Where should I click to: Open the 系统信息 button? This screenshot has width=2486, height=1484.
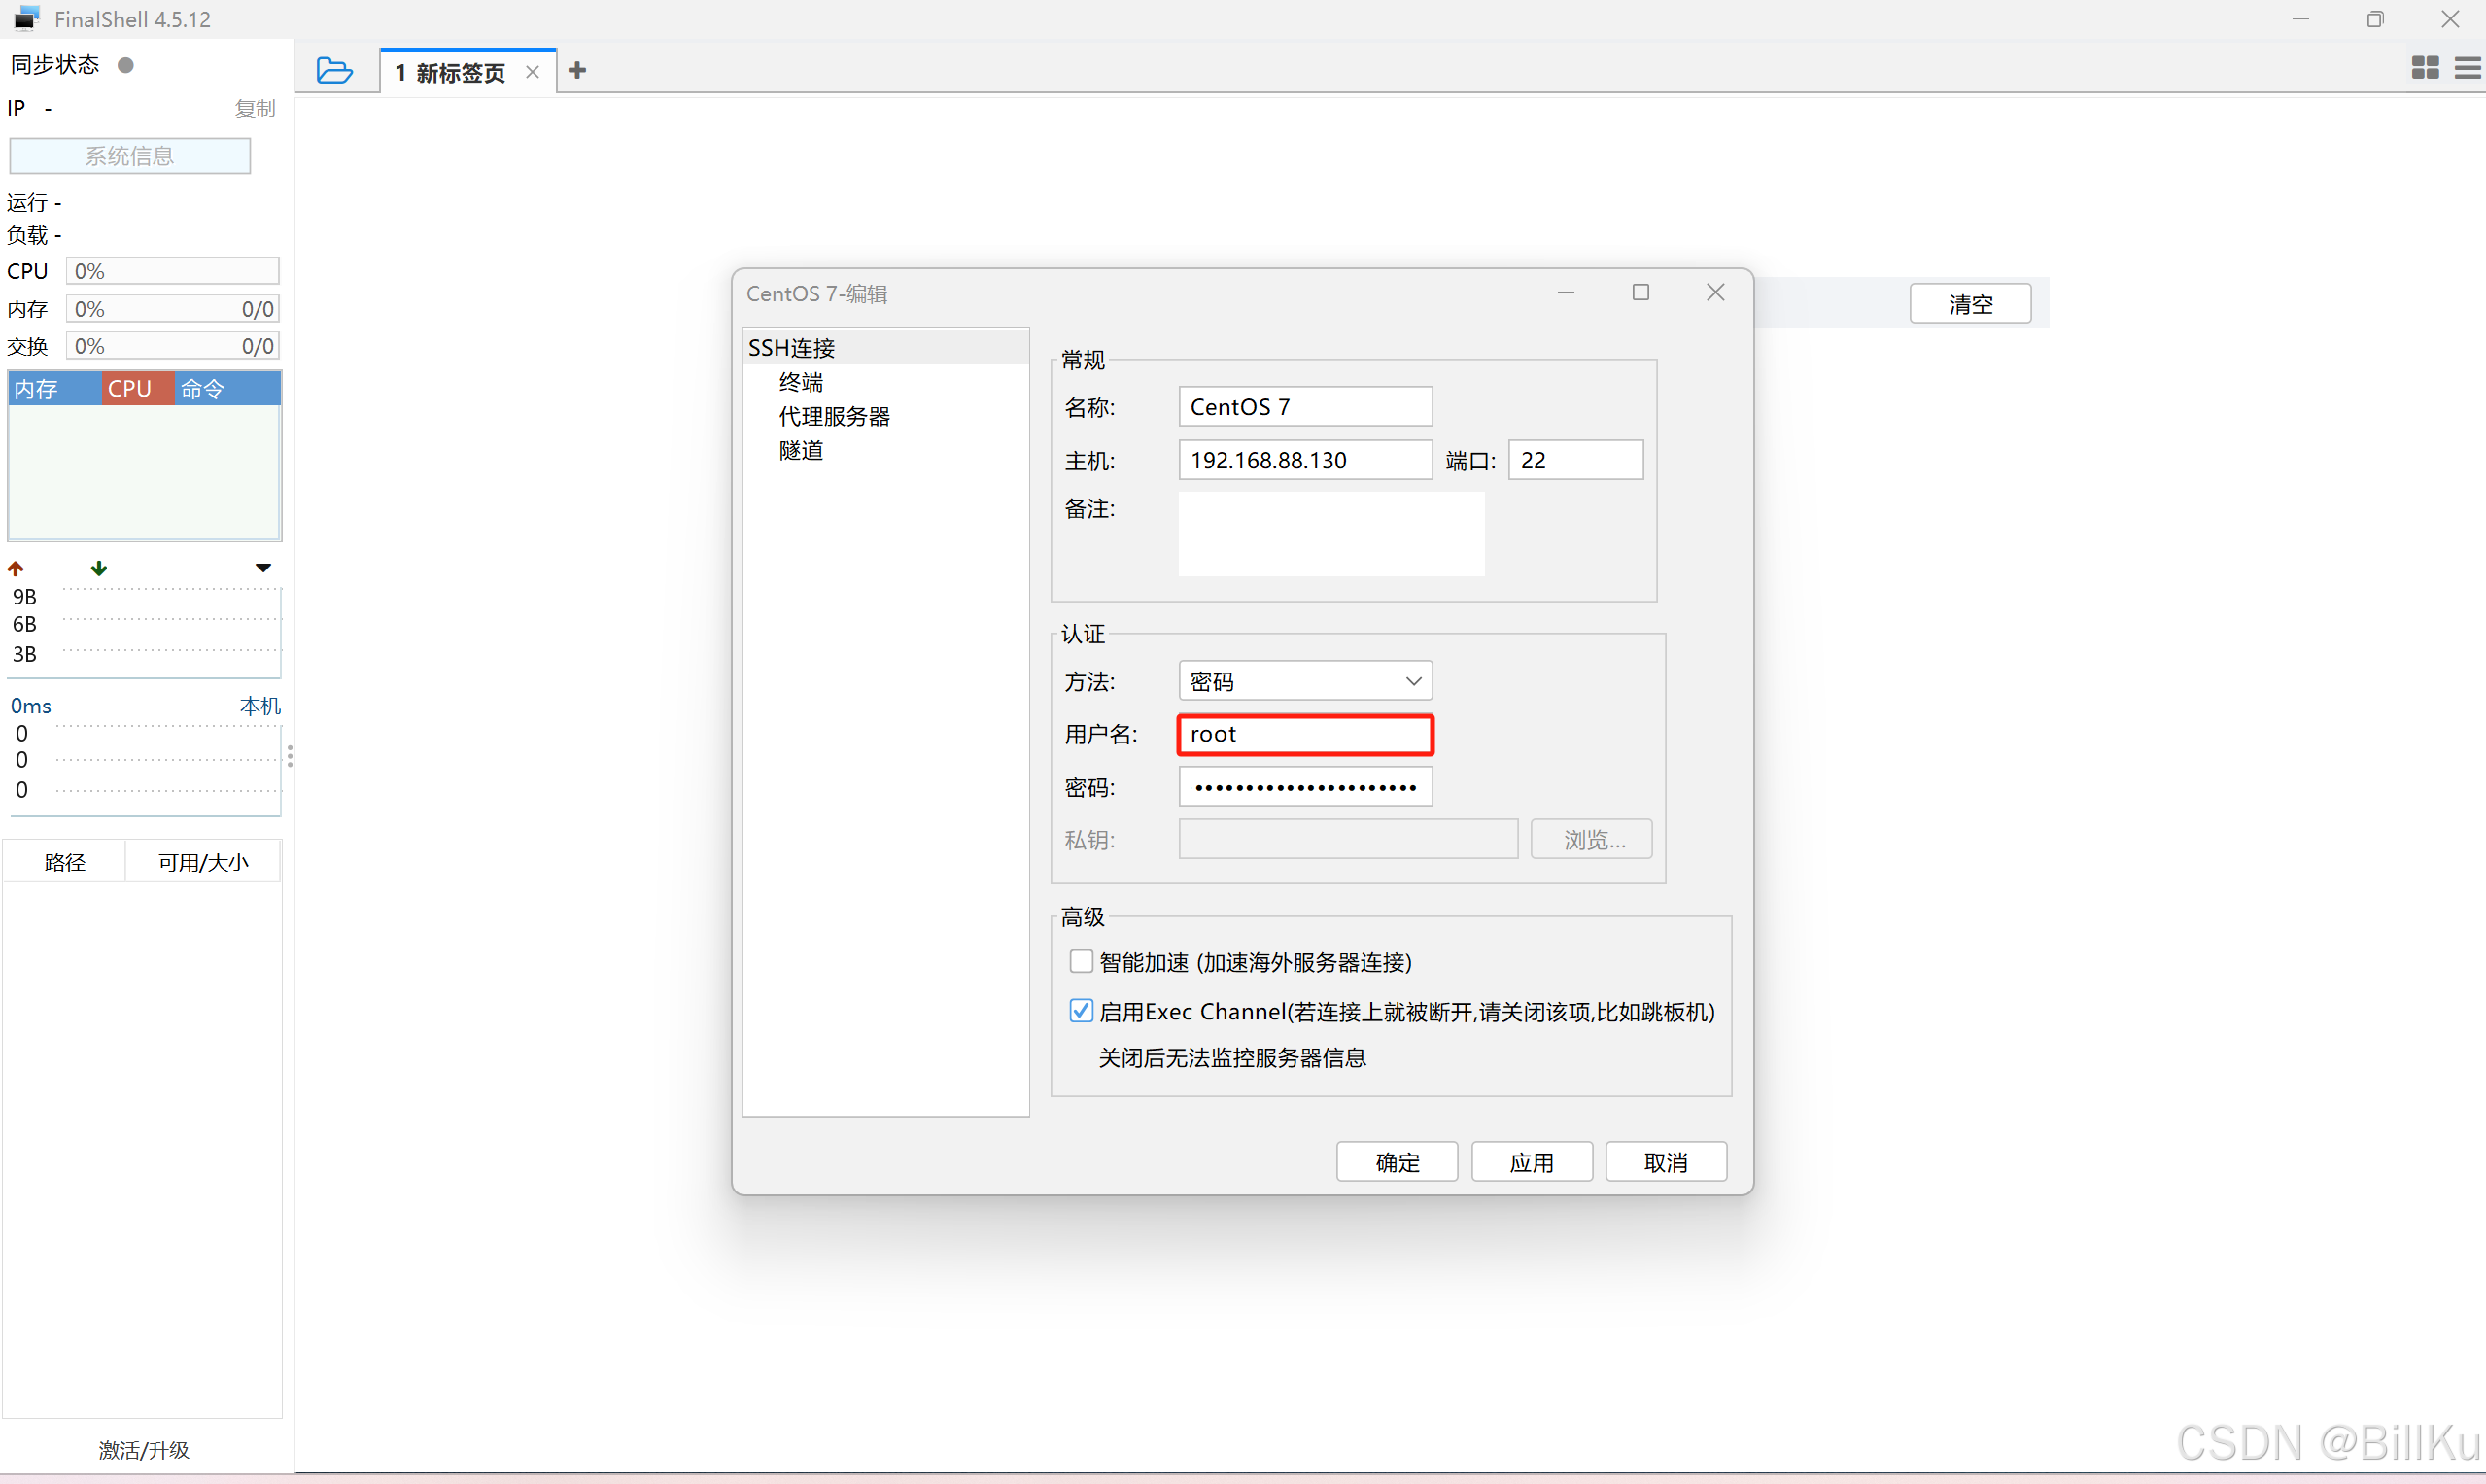pos(130,156)
